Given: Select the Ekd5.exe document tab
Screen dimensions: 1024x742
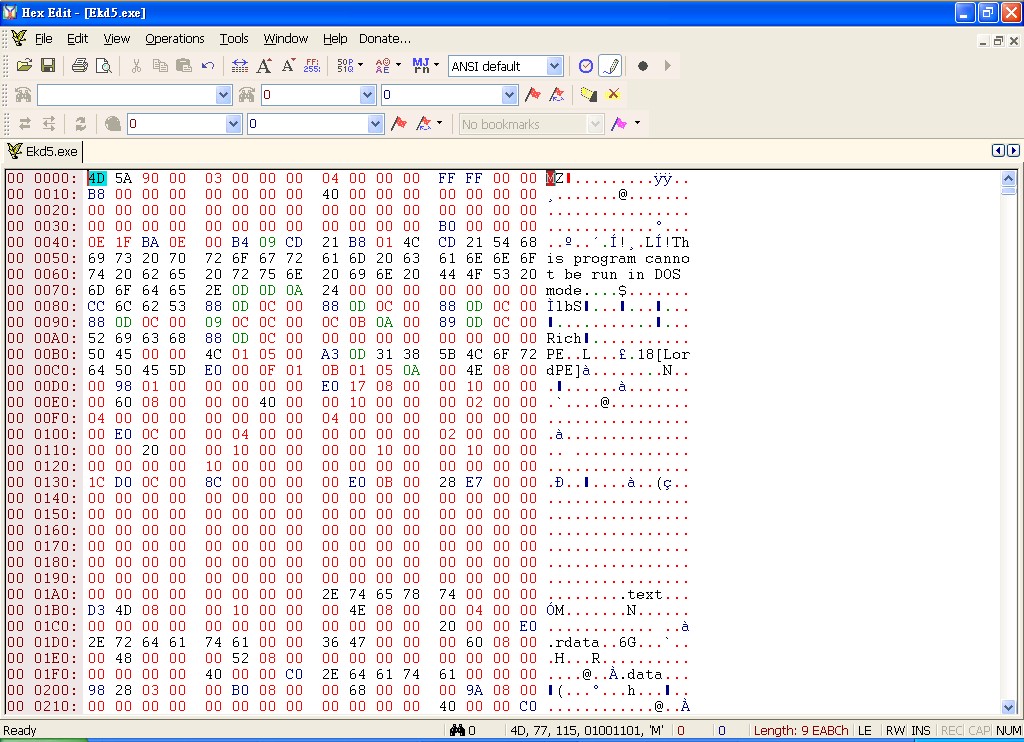Looking at the screenshot, I should click(43, 152).
